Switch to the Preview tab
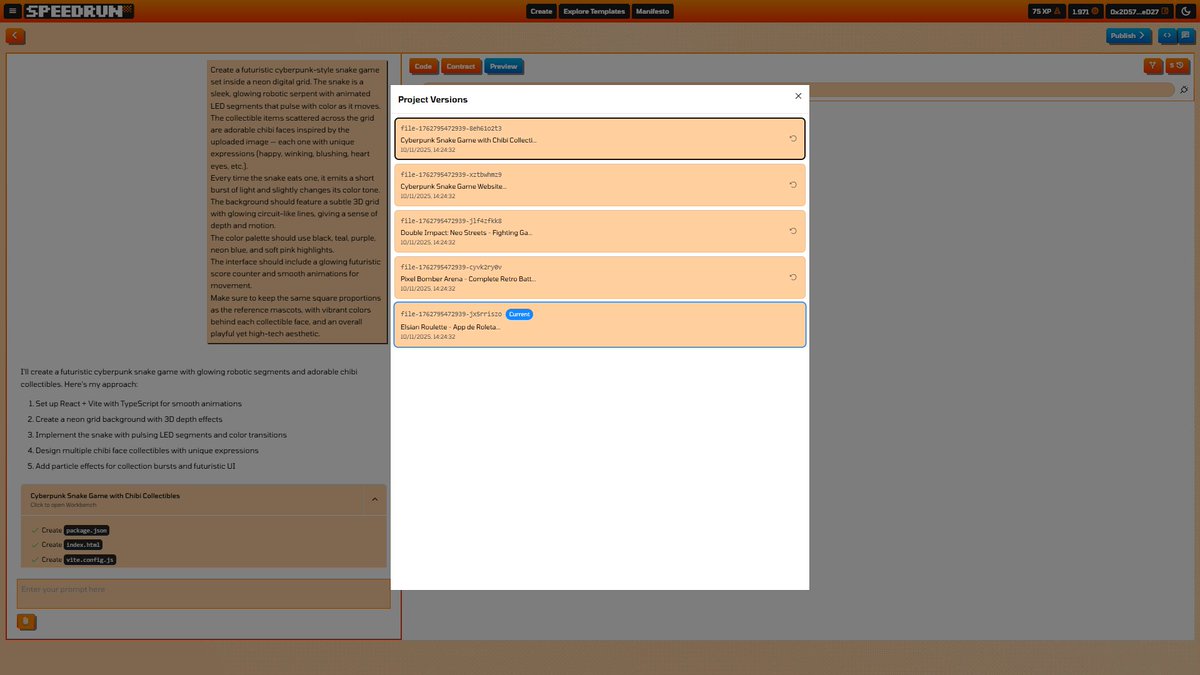Screen dimensions: 1200x675 point(504,67)
